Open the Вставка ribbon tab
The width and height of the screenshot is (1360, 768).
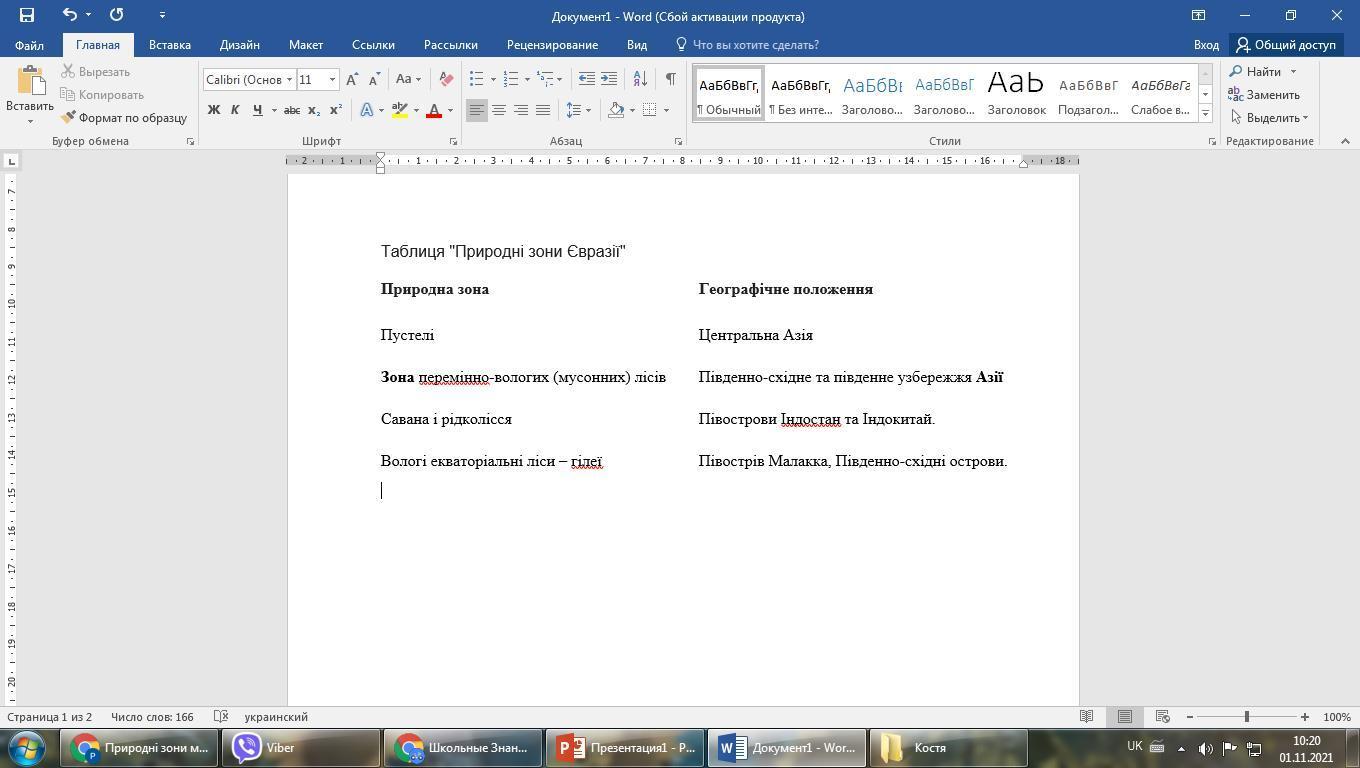[169, 45]
